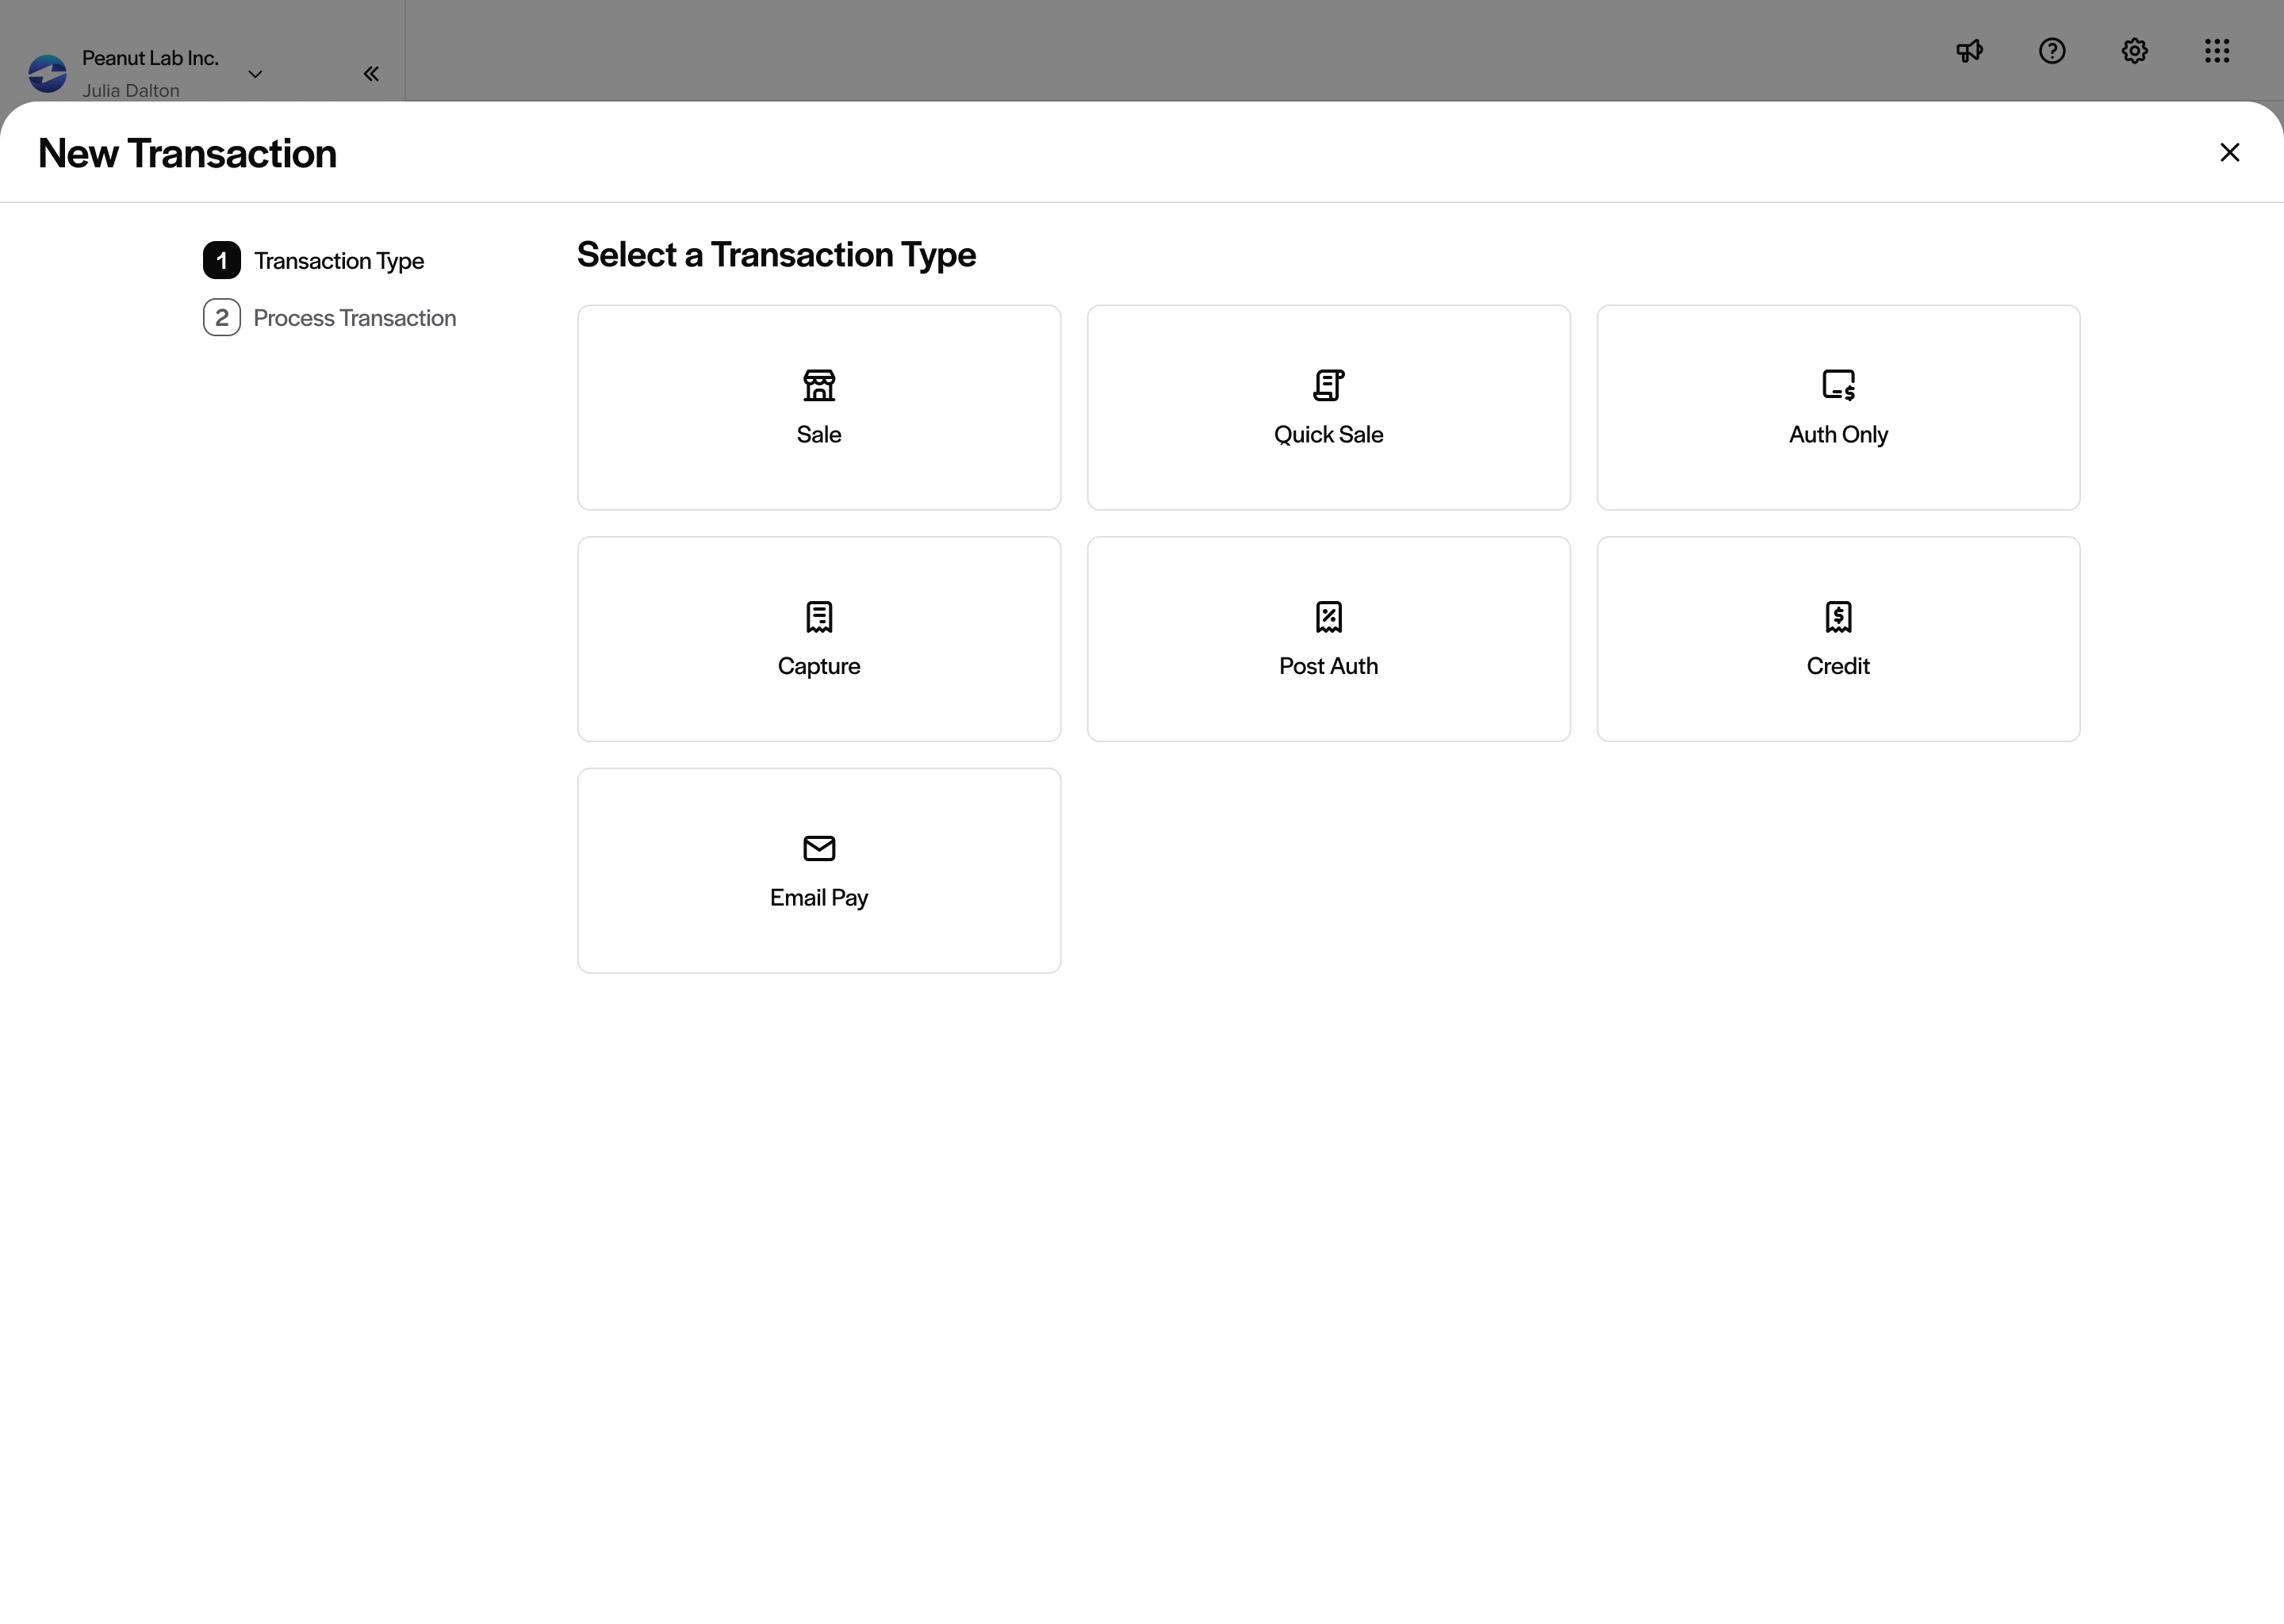Click the New Transaction heading

point(187,153)
